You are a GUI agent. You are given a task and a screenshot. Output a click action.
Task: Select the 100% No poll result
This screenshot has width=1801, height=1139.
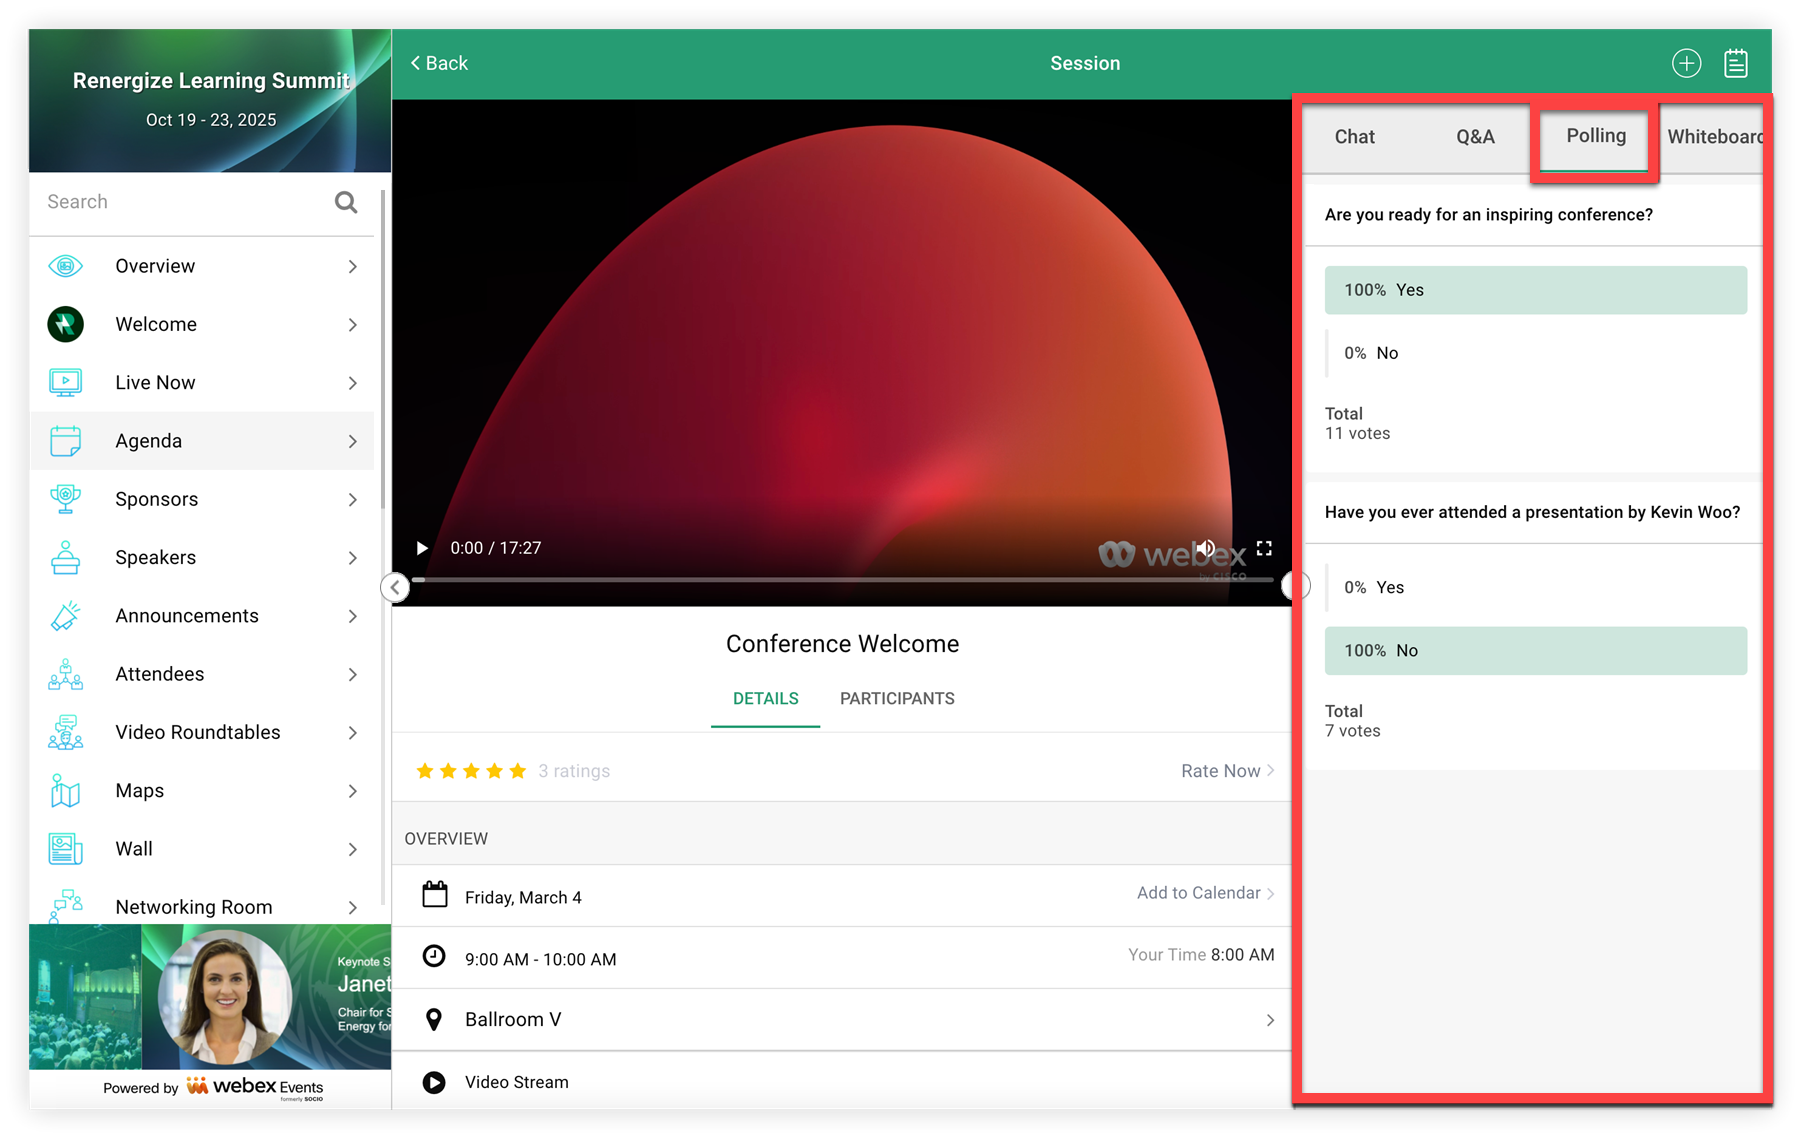[1535, 651]
